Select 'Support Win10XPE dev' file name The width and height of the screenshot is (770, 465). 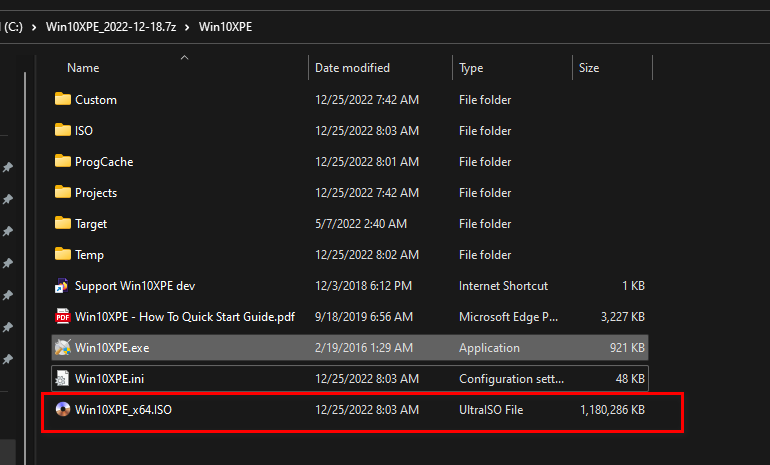135,286
